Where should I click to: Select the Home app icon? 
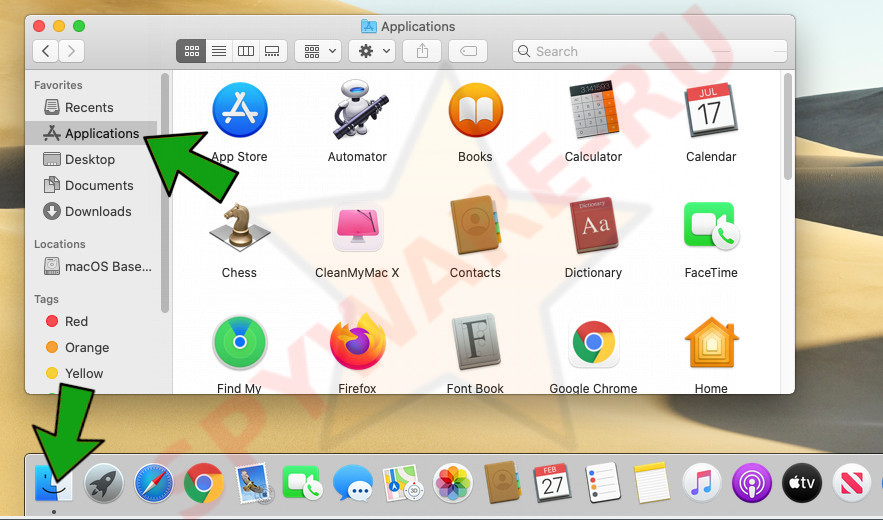(x=711, y=343)
